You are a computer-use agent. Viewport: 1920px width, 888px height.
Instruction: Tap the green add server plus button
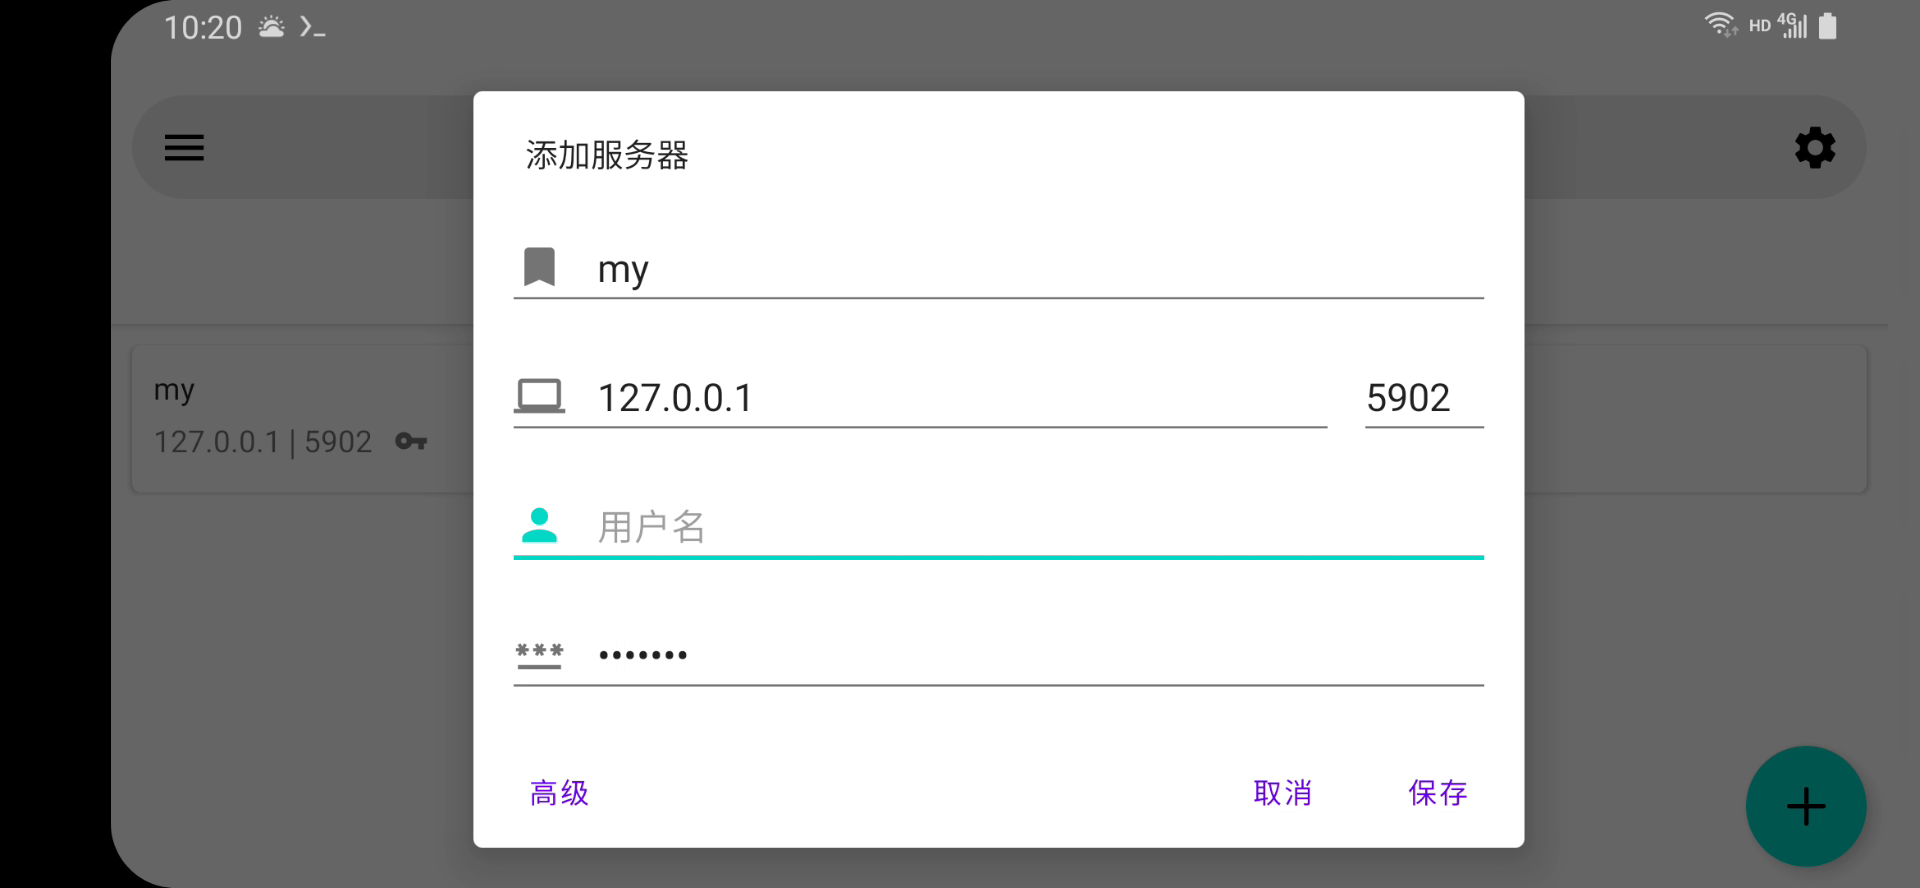pos(1805,806)
